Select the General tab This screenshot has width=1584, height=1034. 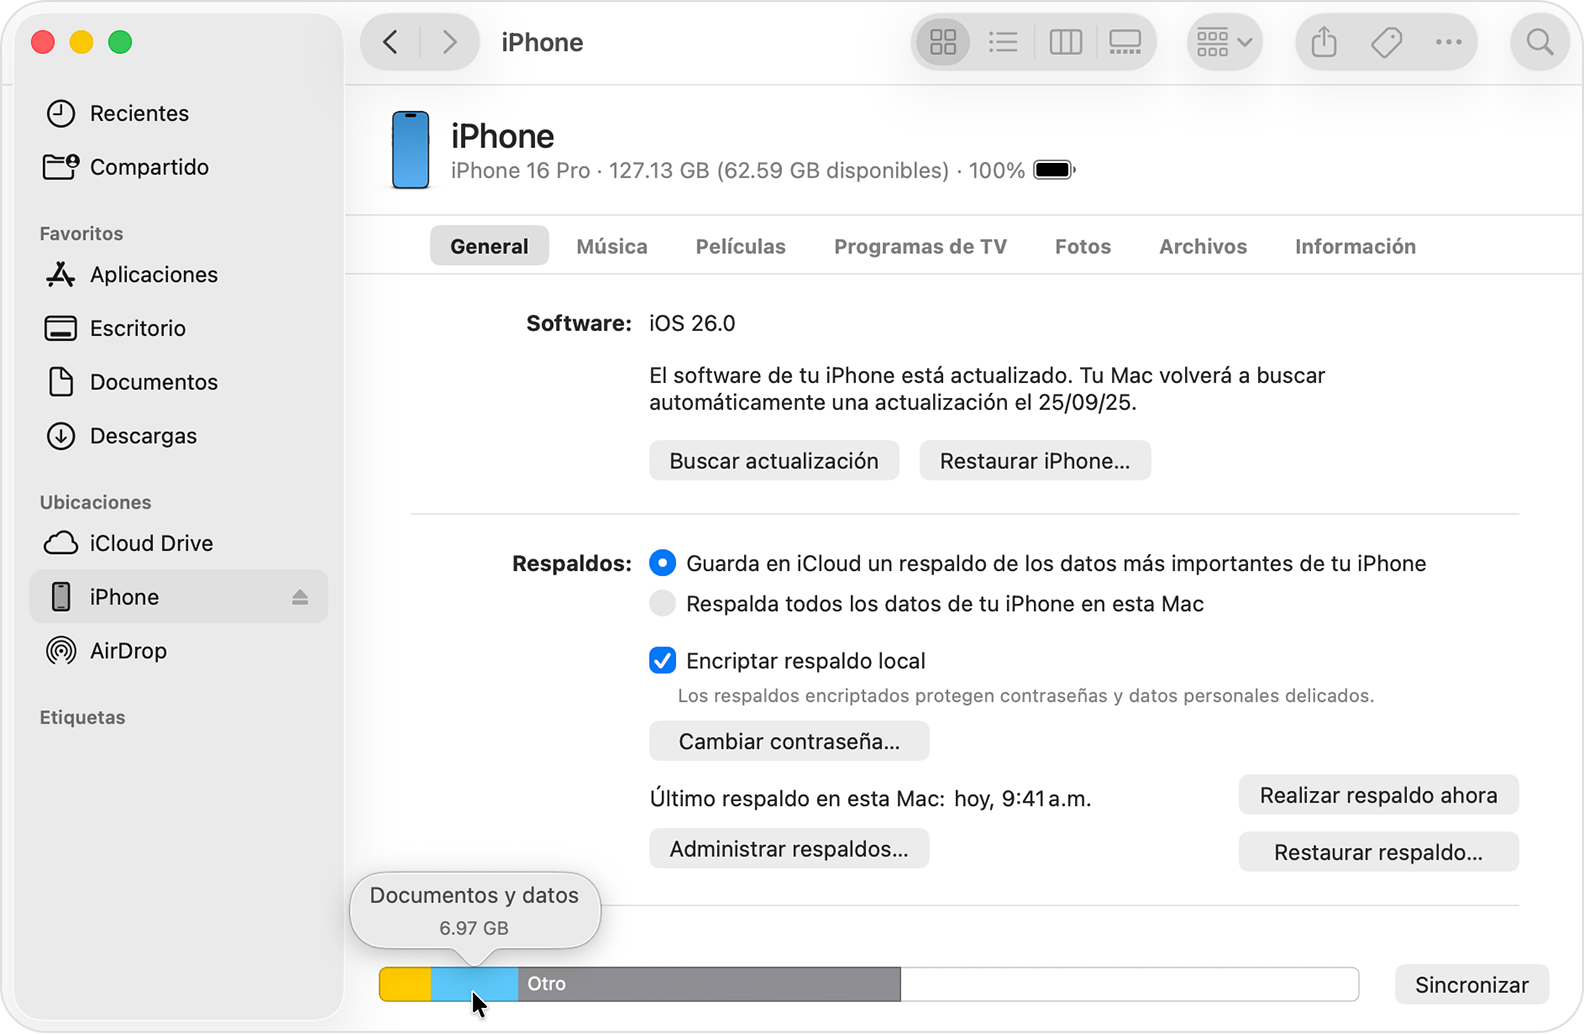(x=489, y=246)
